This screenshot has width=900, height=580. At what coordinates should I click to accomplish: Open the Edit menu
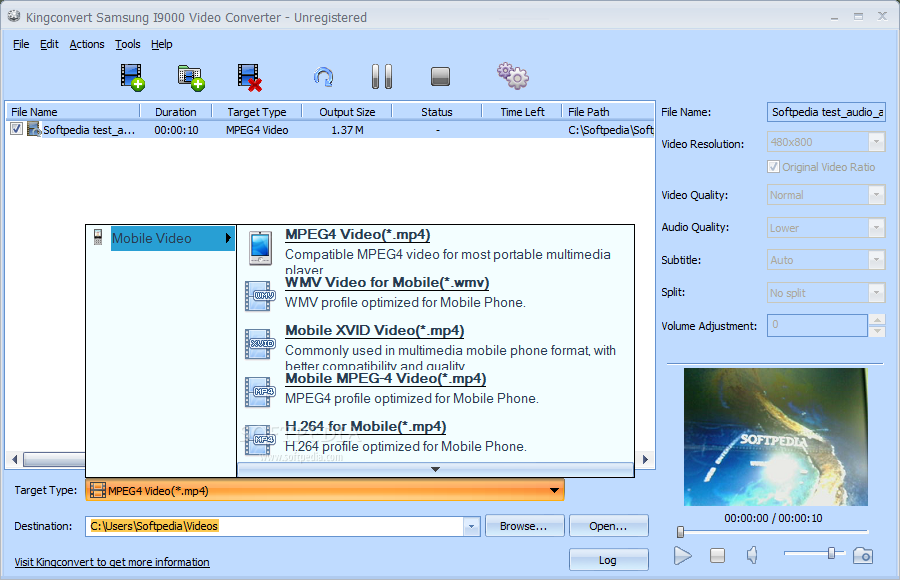point(49,44)
